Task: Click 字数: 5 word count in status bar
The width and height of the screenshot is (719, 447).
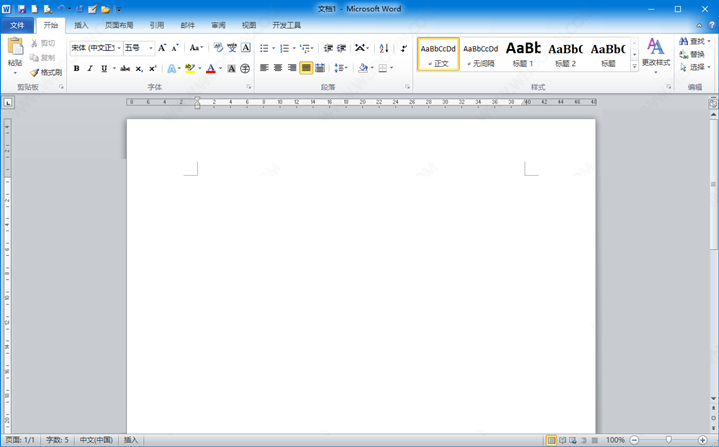Action: point(57,440)
